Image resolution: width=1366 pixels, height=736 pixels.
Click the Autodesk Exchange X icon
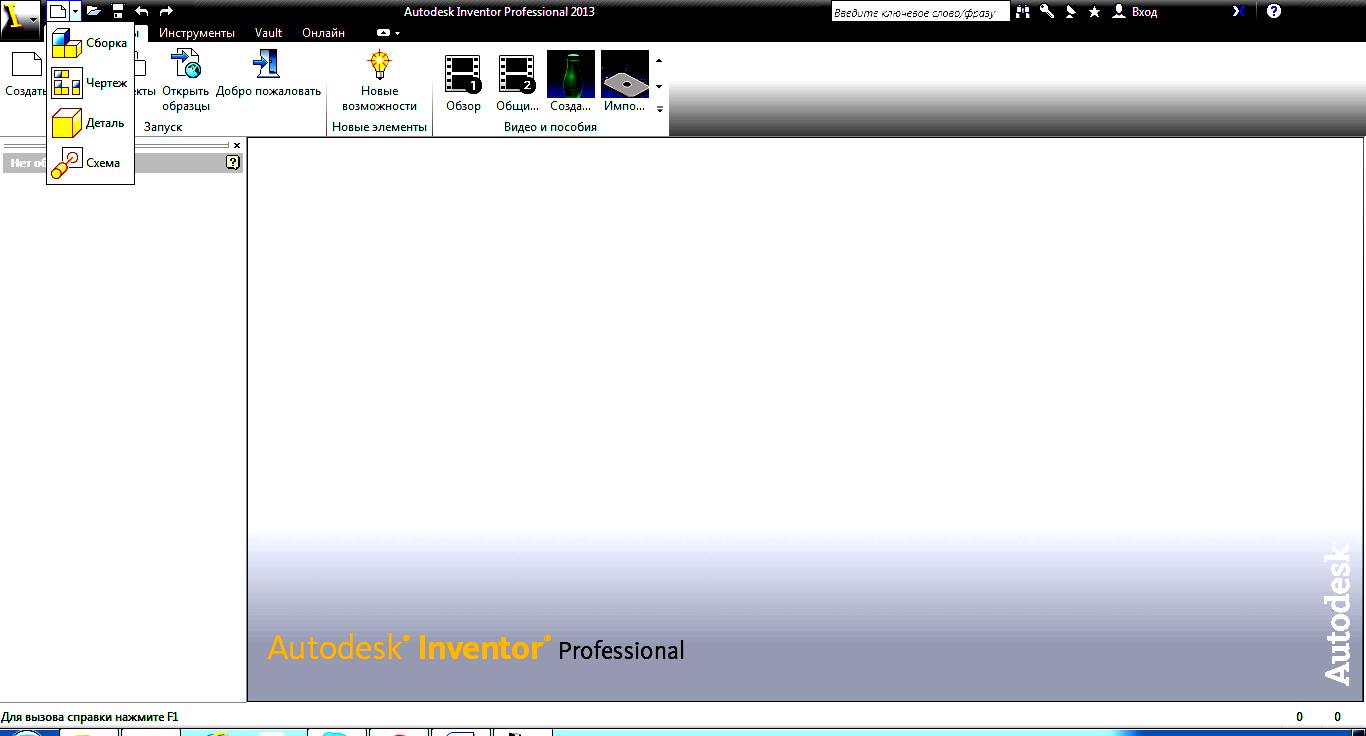[1239, 12]
